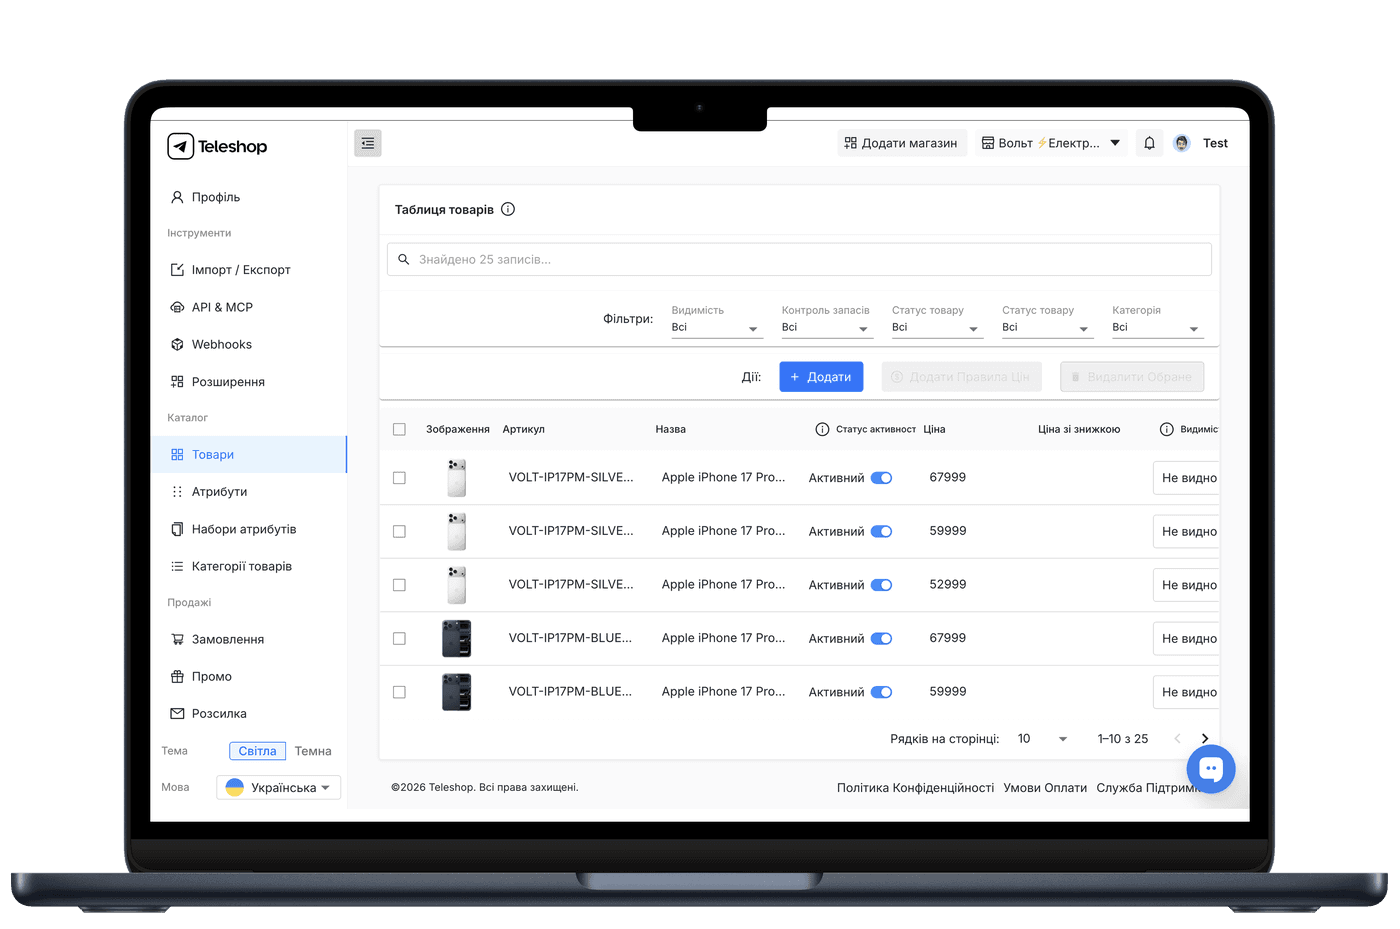Open Не видно dropdown for blue iPhone 59999
This screenshot has width=1400, height=929.
[x=1187, y=692]
